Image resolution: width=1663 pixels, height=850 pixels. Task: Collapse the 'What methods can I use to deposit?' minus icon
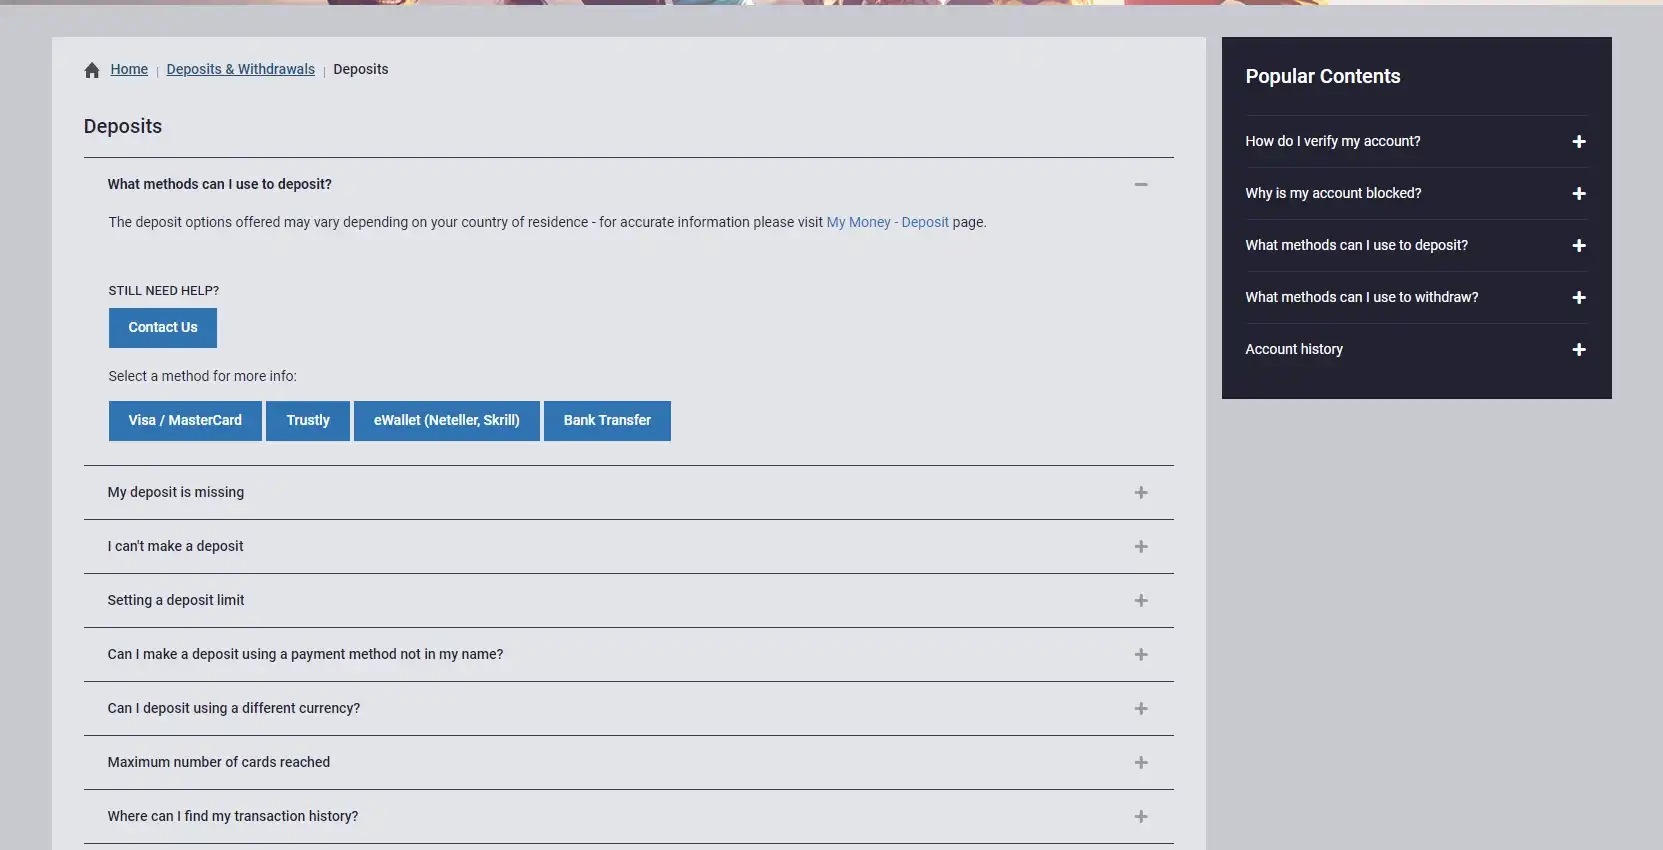click(1140, 185)
